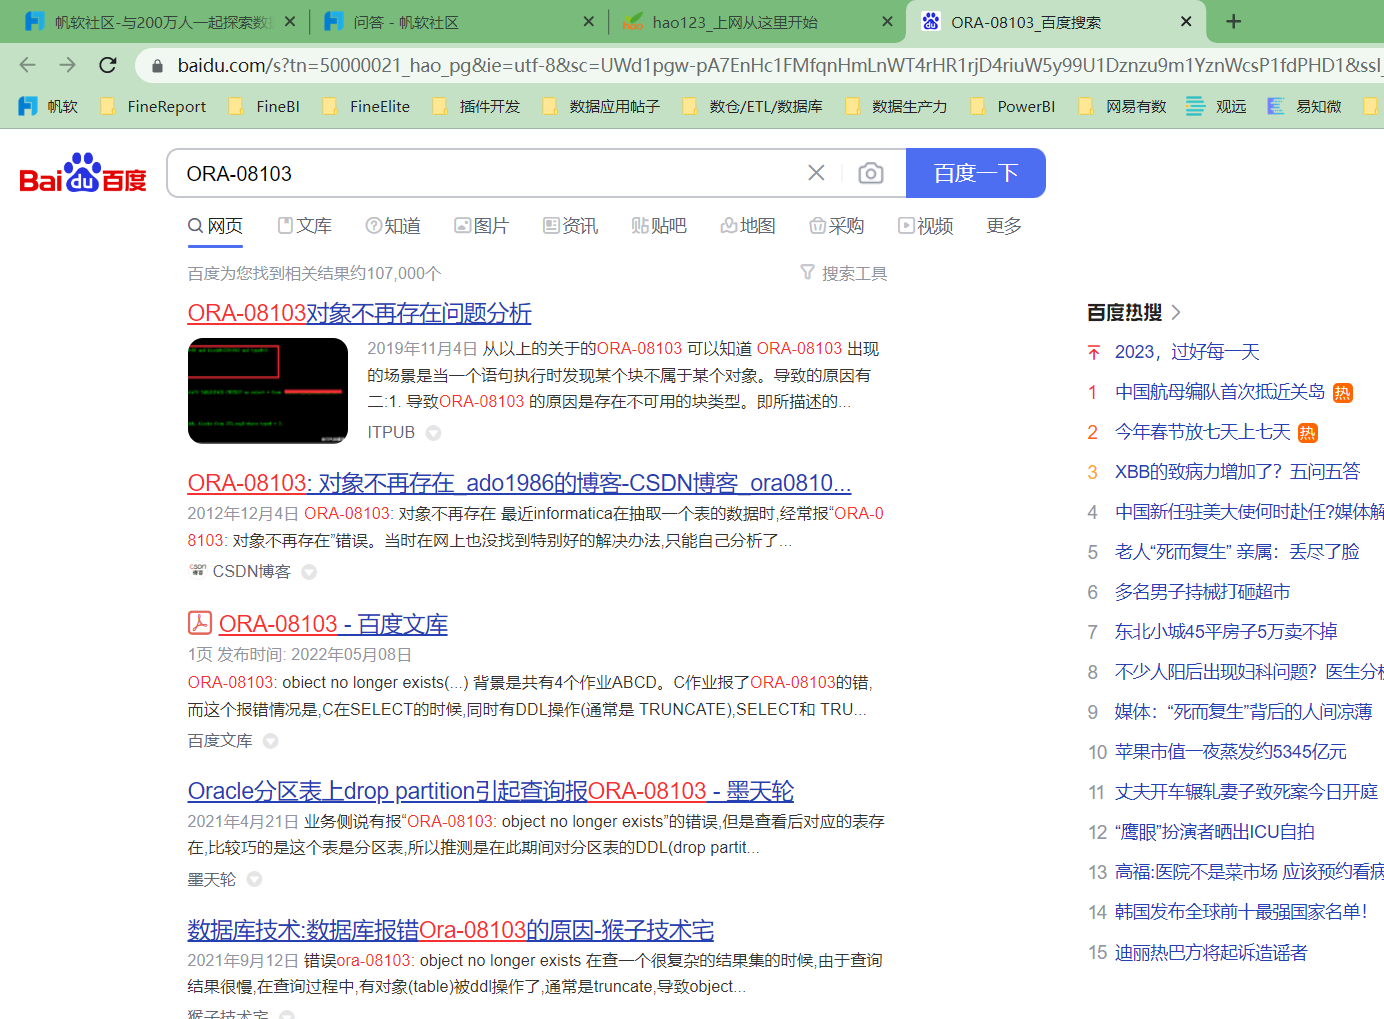Expand the CSDN博客 source dropdown arrow
Viewport: 1384px width, 1019px height.
pyautogui.click(x=309, y=572)
